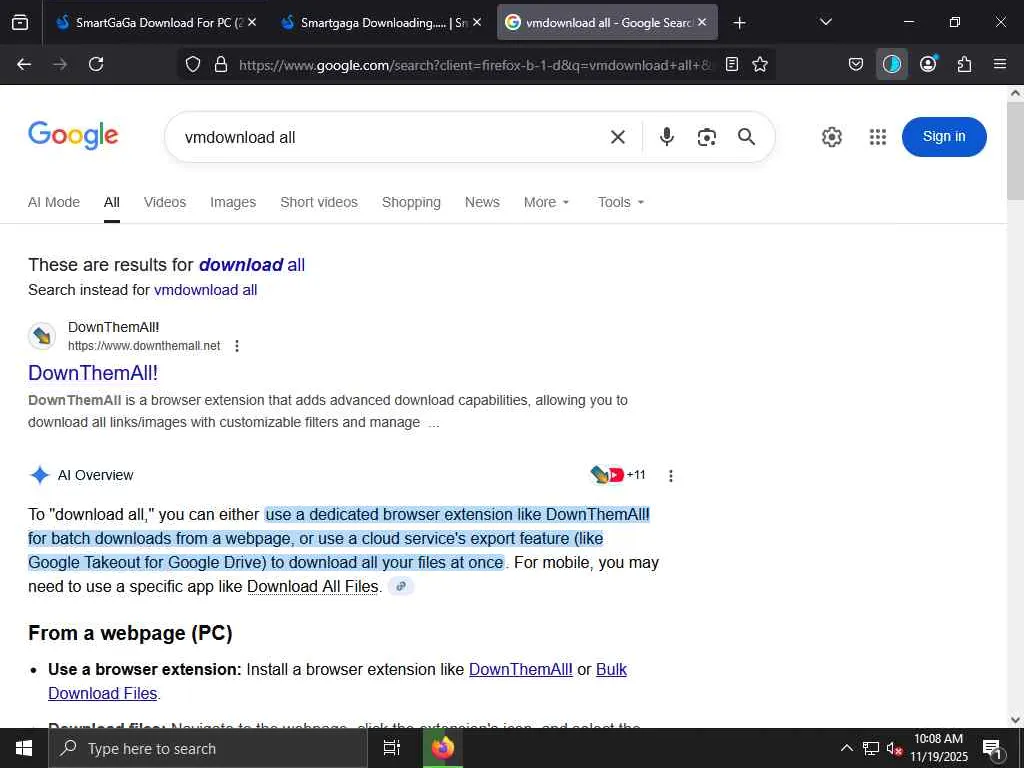Viewport: 1024px width, 768px height.
Task: Click the half-moon dark mode extension icon
Action: point(891,64)
